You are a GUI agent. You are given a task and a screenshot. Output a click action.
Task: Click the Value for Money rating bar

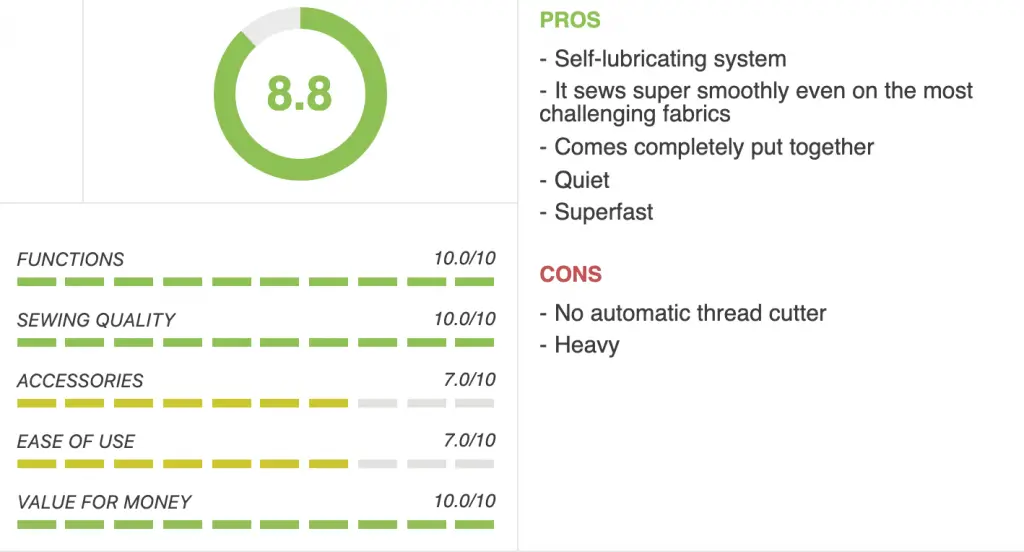click(255, 525)
